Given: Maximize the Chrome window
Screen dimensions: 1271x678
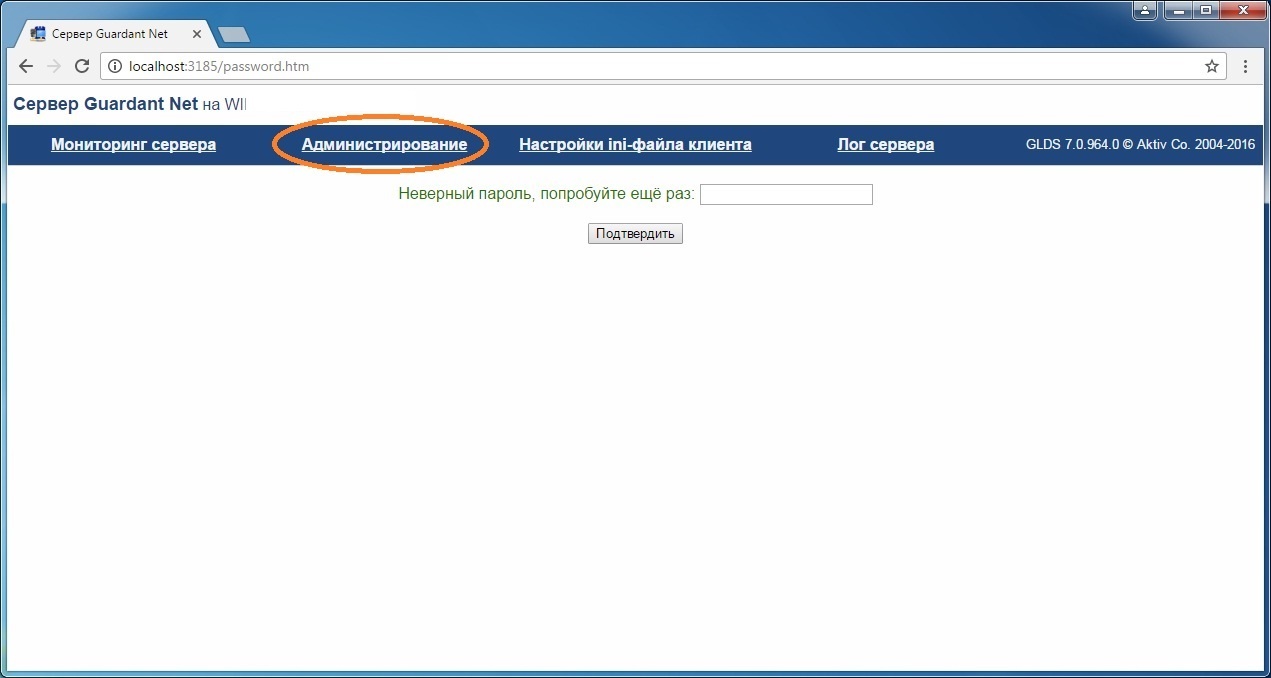Looking at the screenshot, I should (x=1205, y=10).
